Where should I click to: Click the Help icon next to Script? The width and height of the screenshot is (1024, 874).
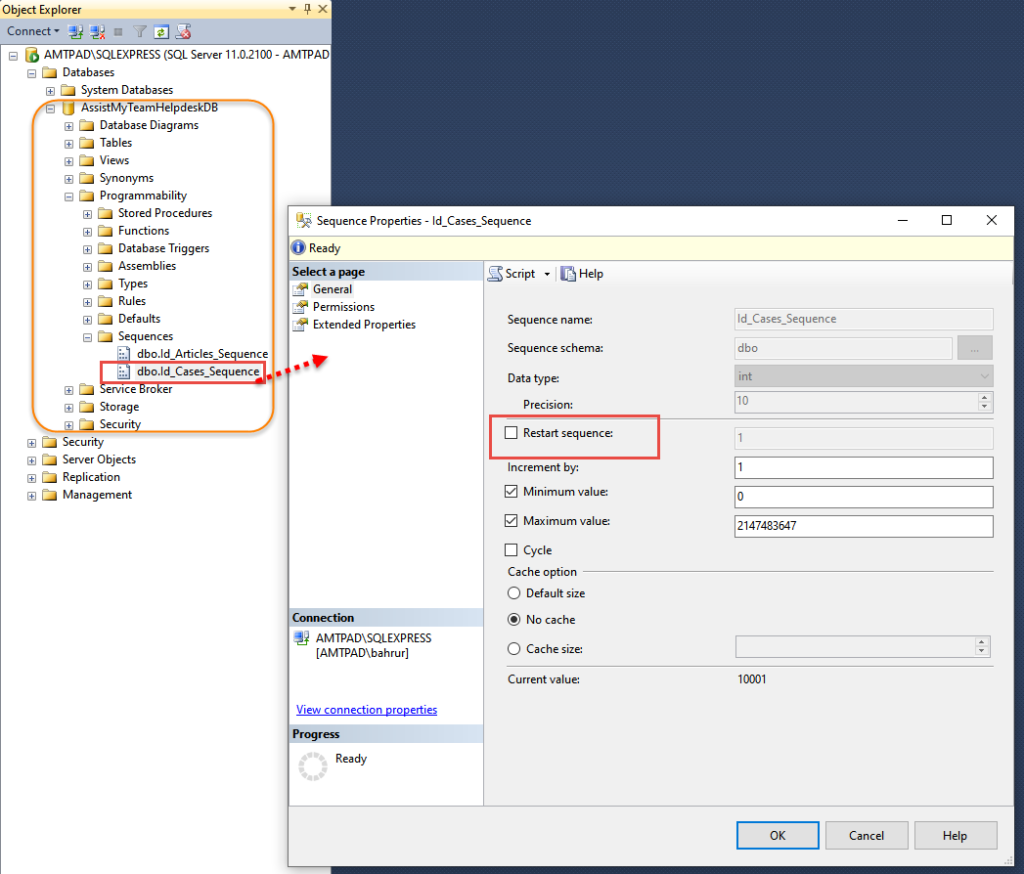coord(566,273)
